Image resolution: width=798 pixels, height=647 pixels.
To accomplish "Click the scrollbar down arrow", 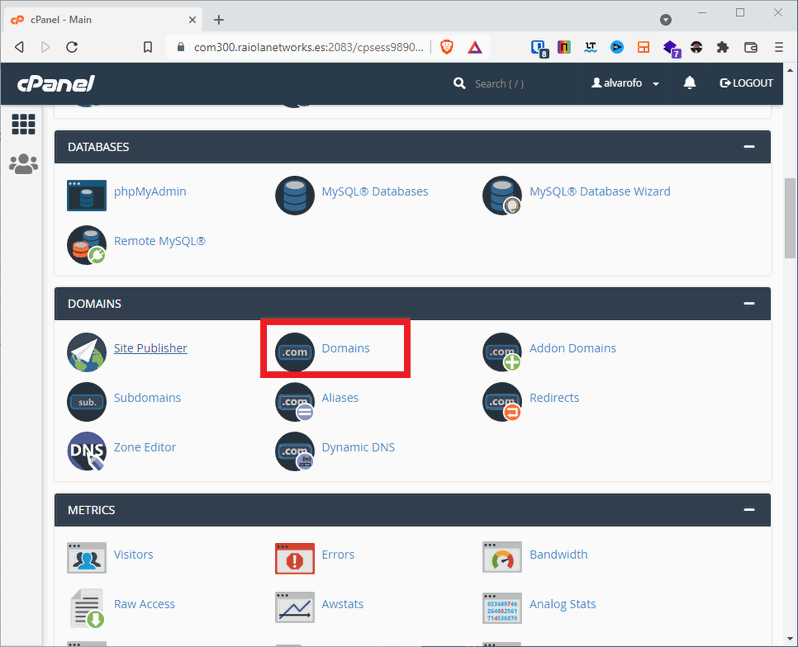I will pyautogui.click(x=790, y=638).
